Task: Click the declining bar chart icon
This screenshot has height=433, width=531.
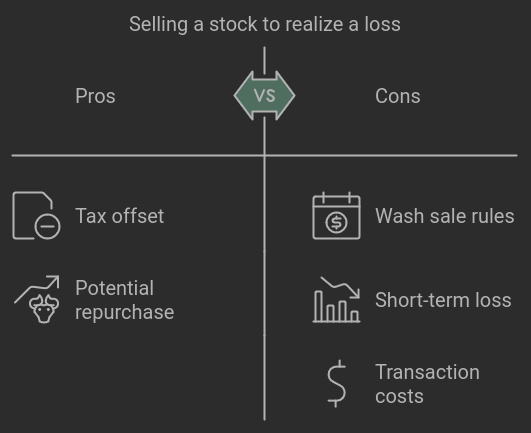Action: pos(336,299)
